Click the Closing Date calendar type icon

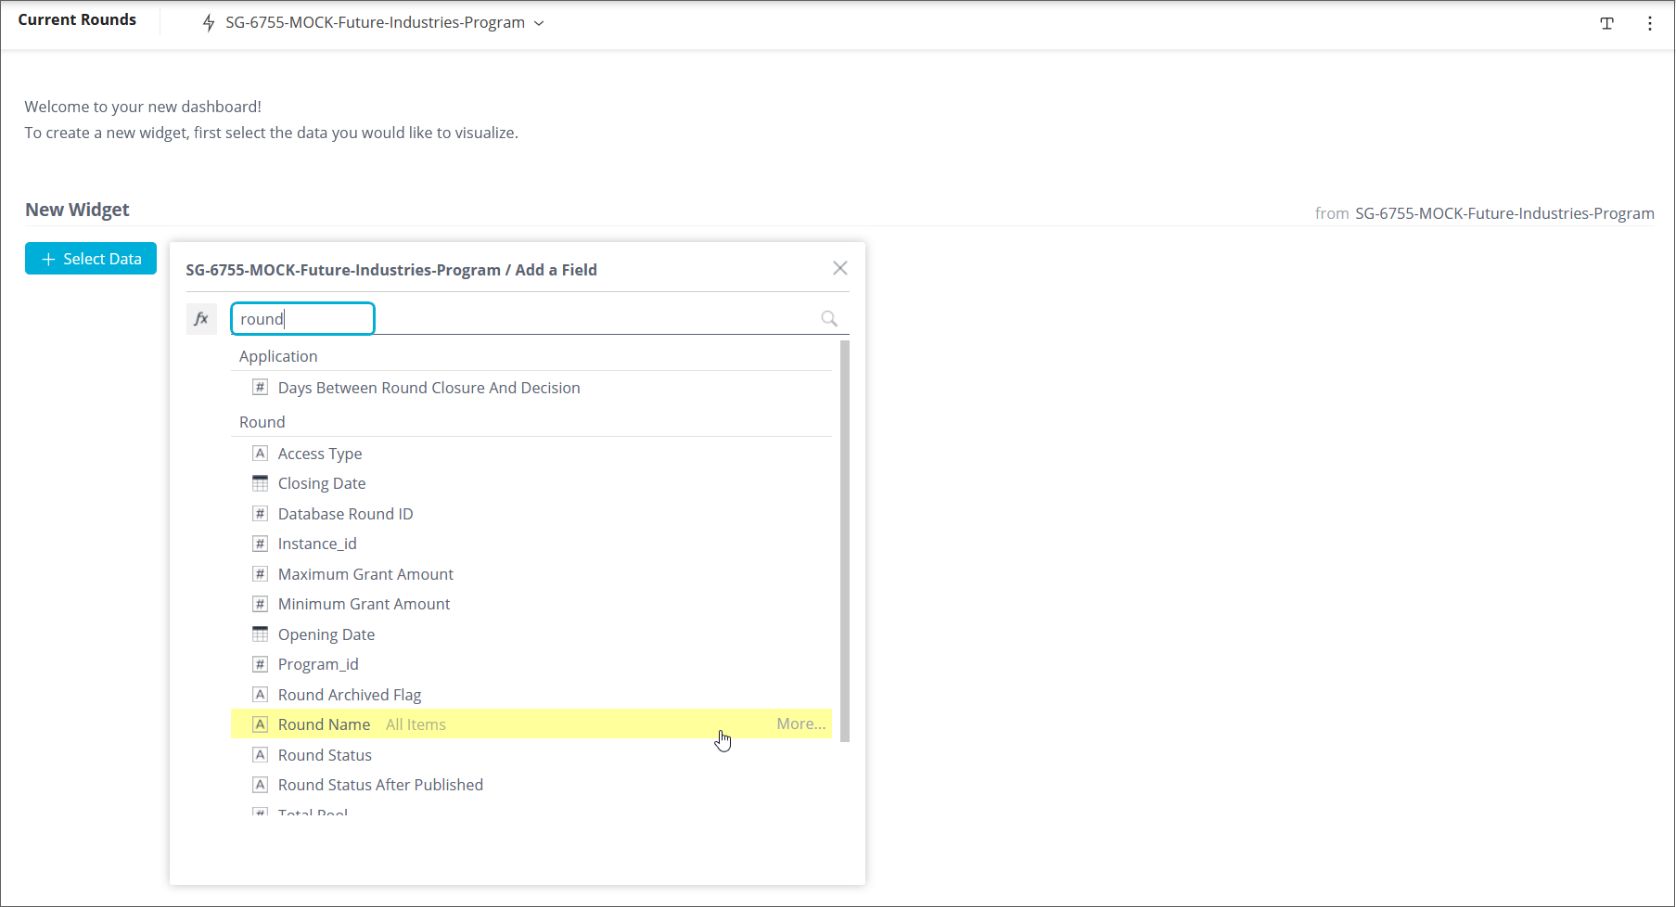point(260,483)
